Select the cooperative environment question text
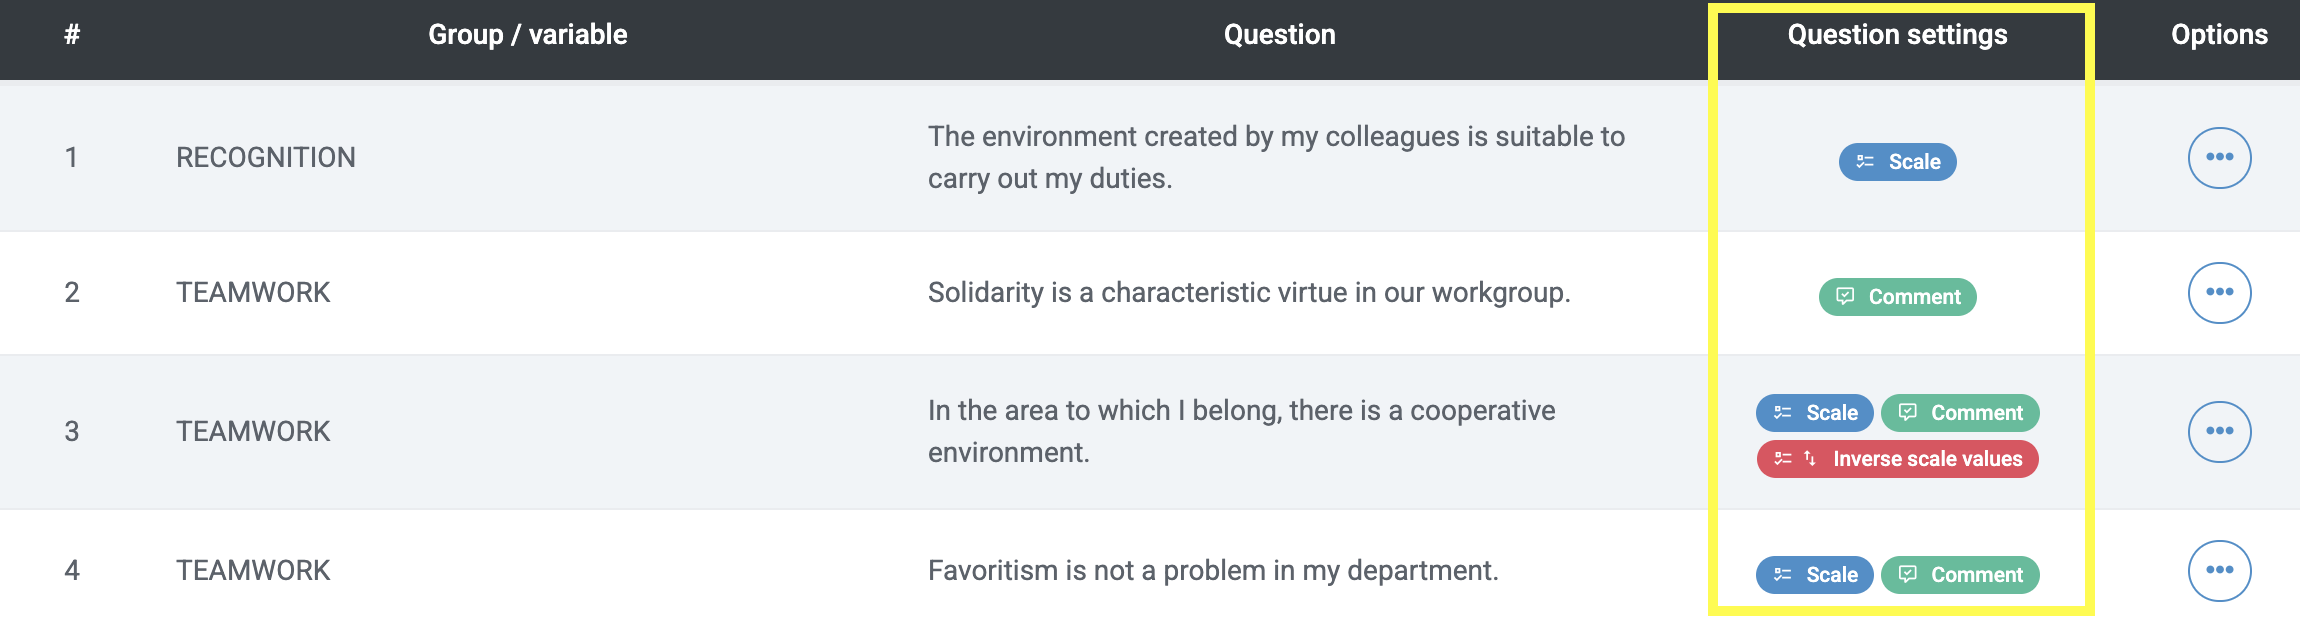 pyautogui.click(x=1241, y=432)
